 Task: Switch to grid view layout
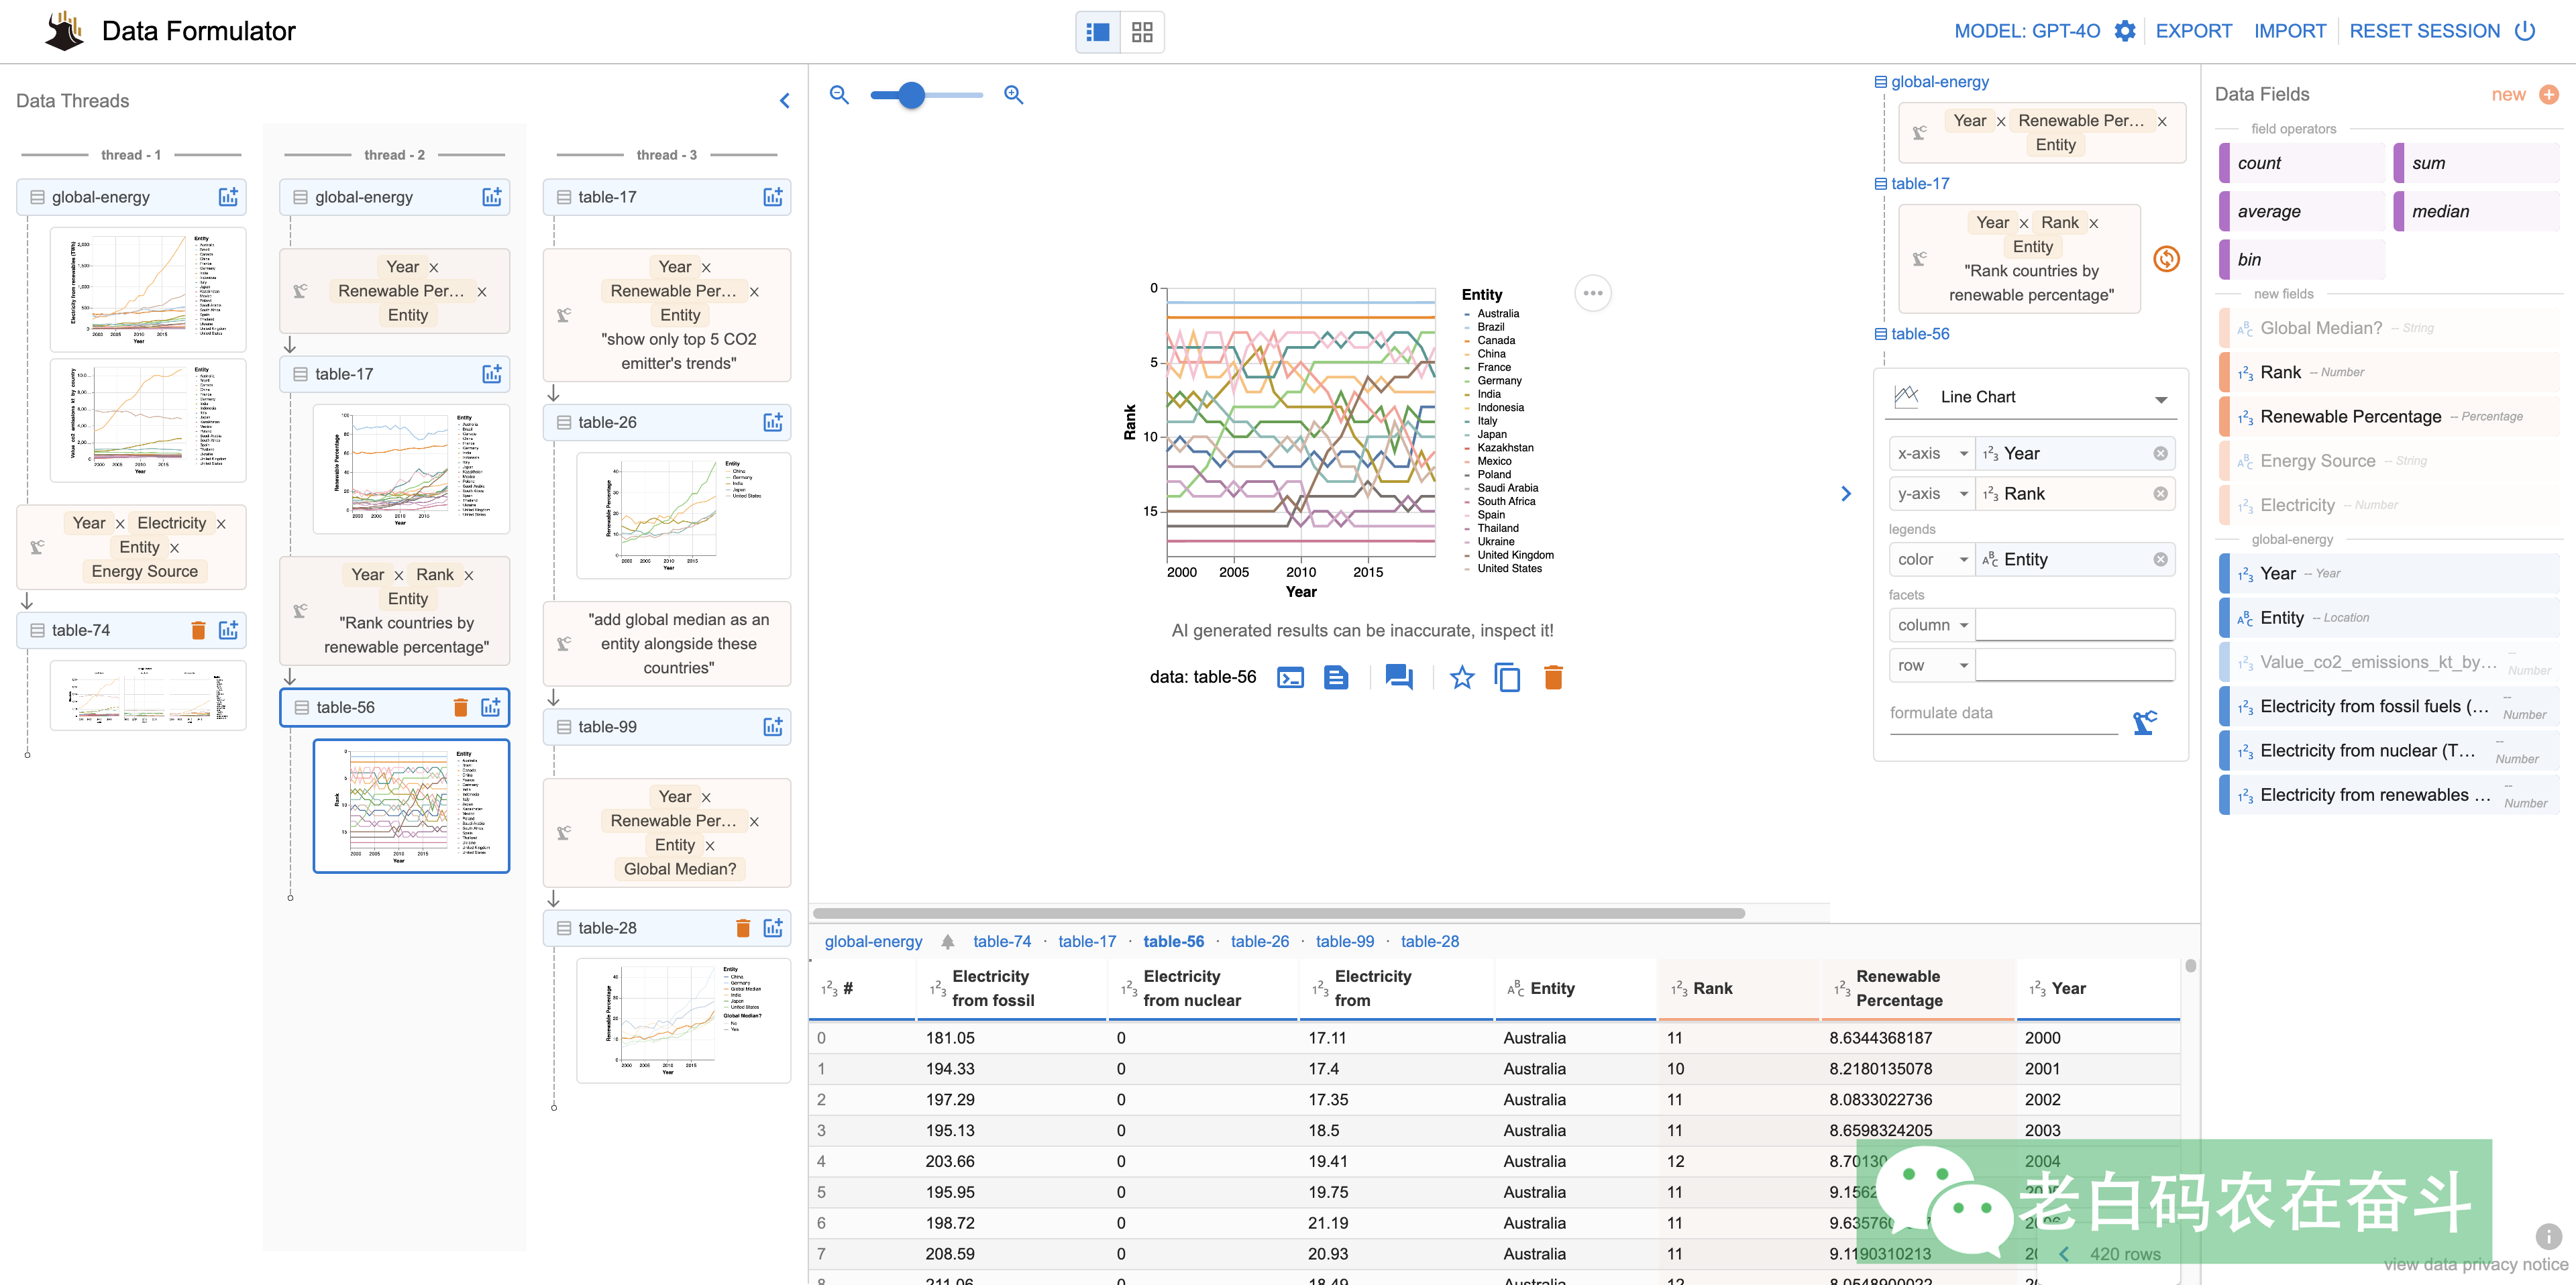pos(1142,32)
